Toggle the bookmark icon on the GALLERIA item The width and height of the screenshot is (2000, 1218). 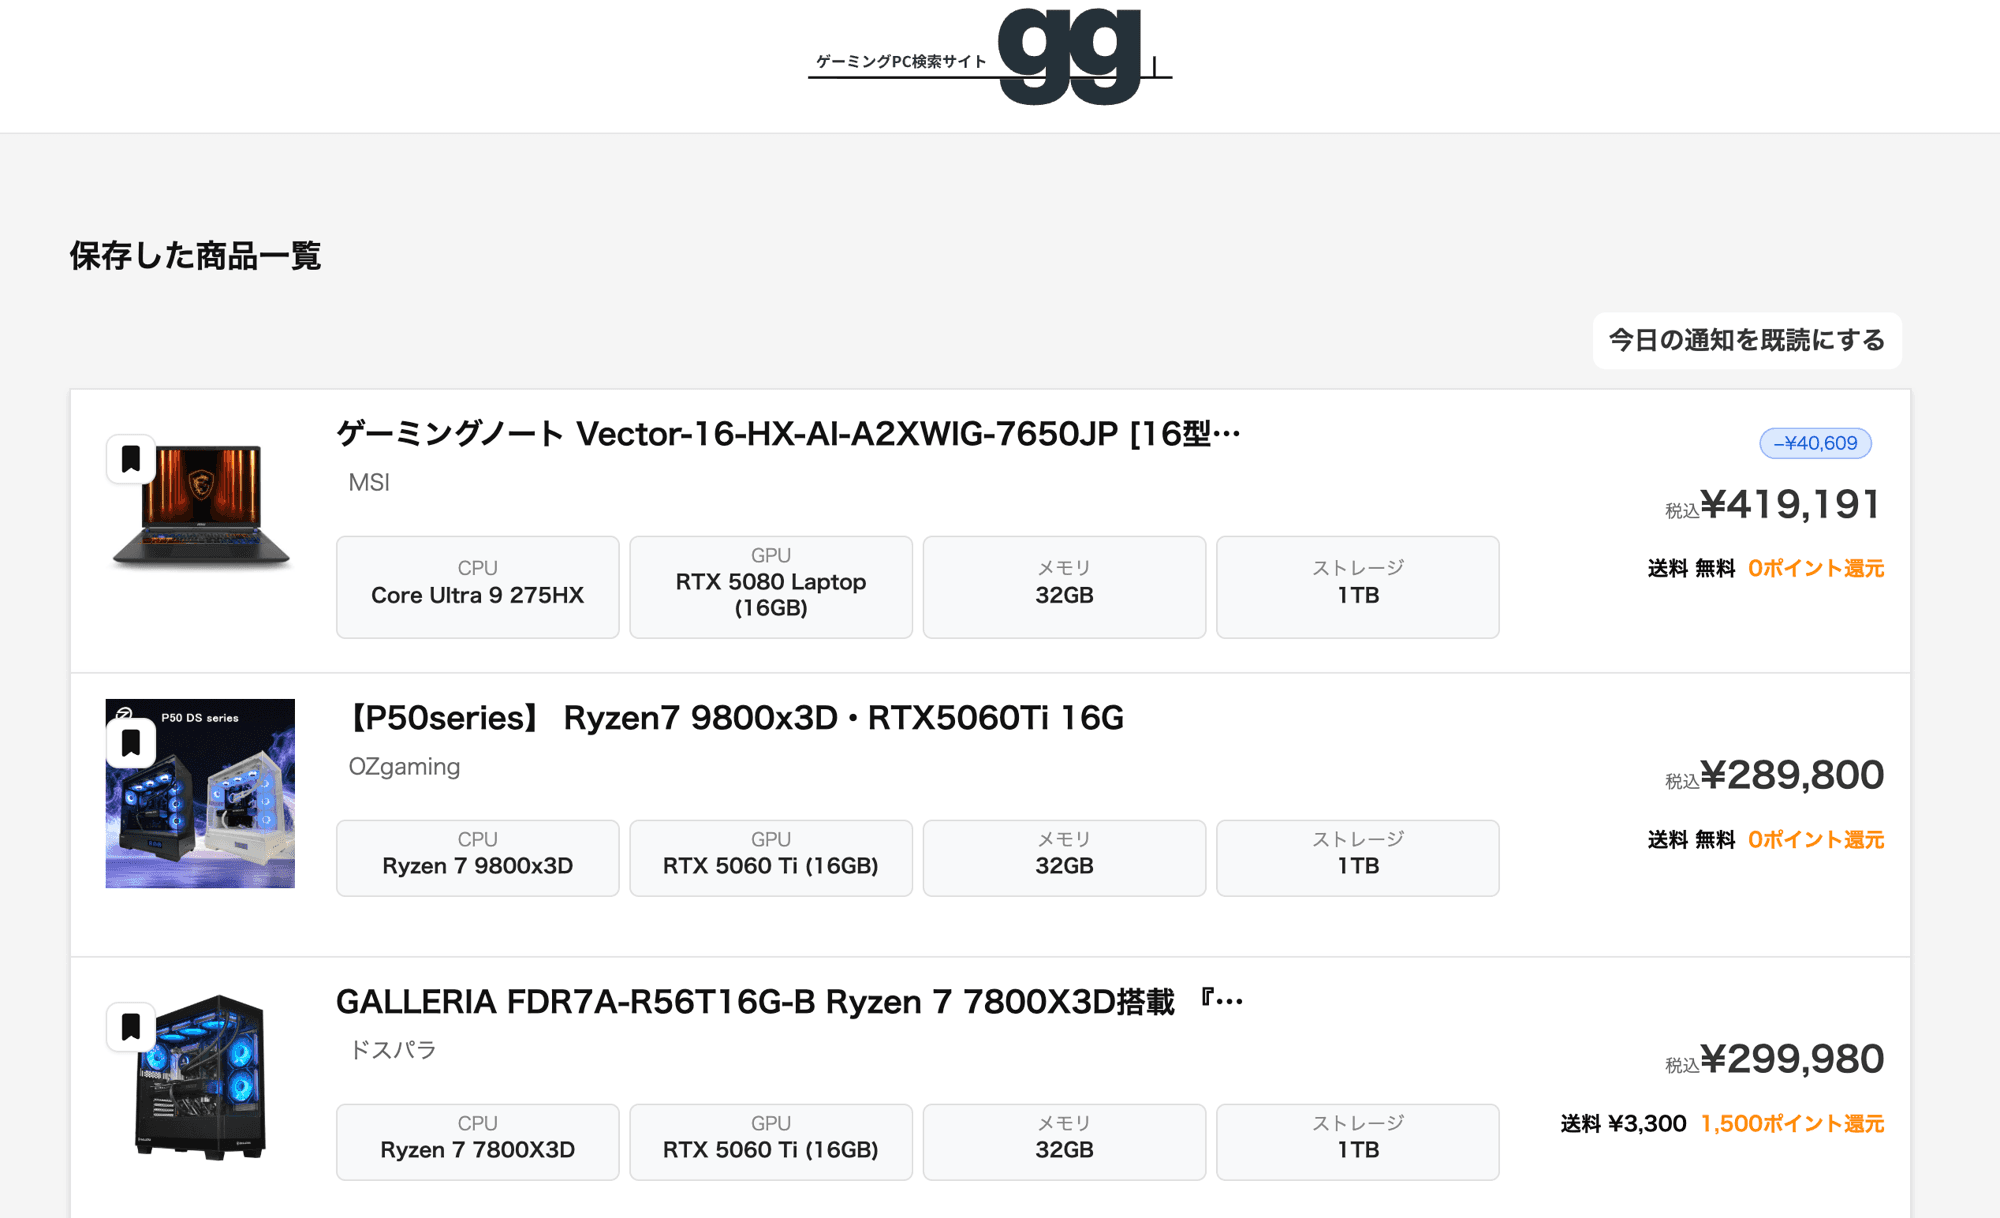pos(131,1025)
